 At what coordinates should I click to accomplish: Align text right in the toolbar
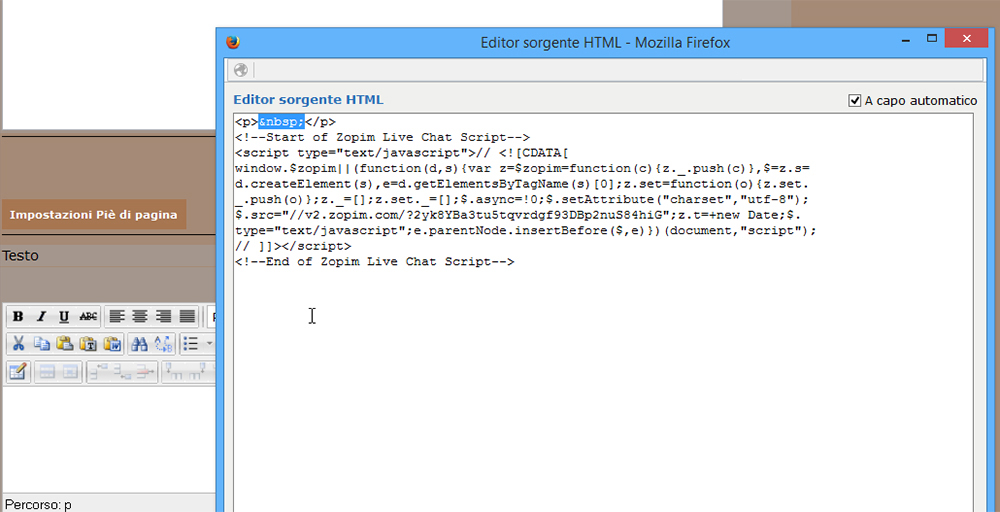click(x=163, y=316)
